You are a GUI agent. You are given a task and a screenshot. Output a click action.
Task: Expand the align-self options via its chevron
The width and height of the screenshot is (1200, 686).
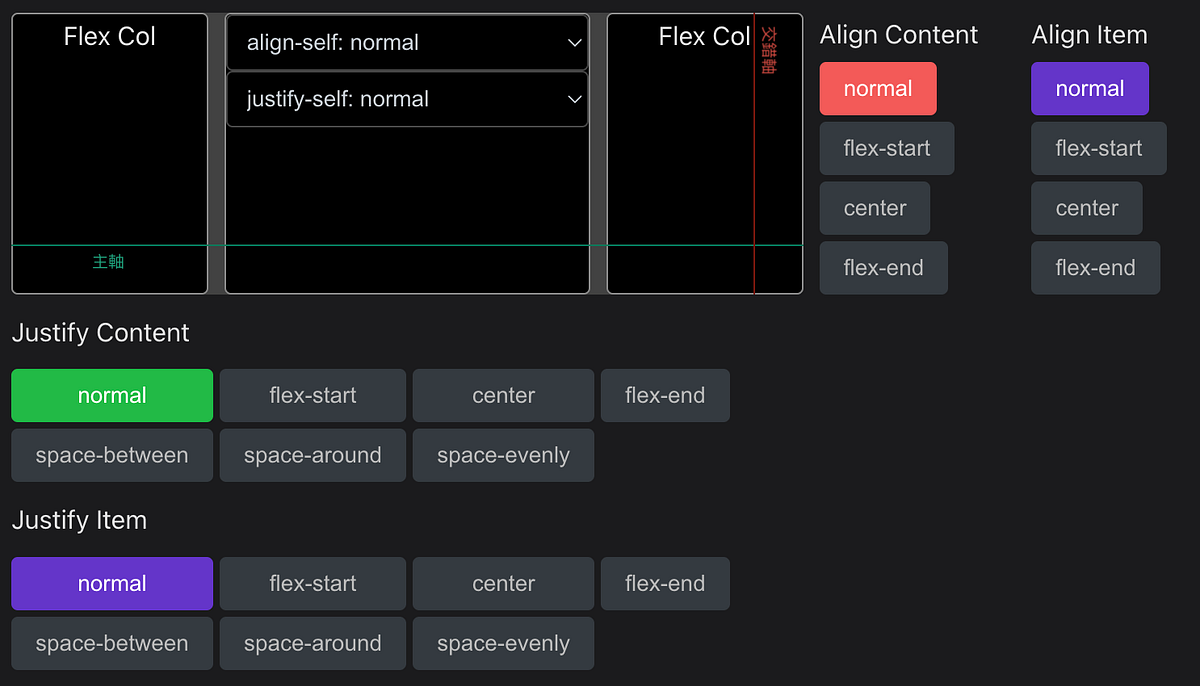tap(574, 42)
